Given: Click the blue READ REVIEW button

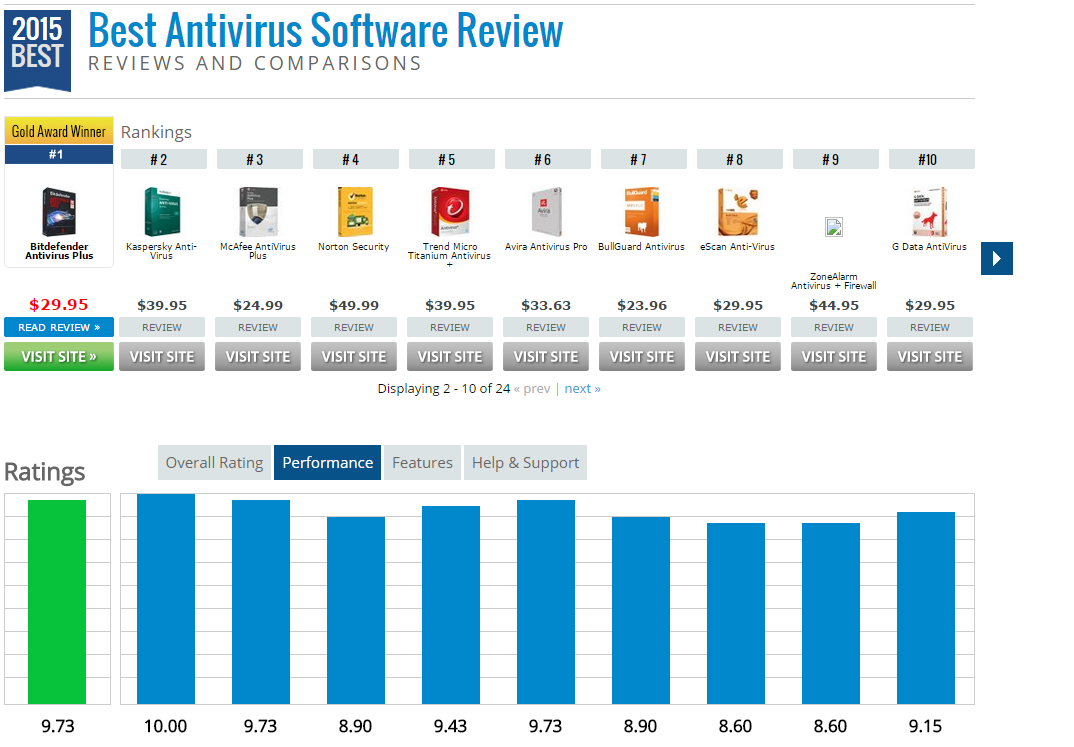Looking at the screenshot, I should tap(59, 327).
